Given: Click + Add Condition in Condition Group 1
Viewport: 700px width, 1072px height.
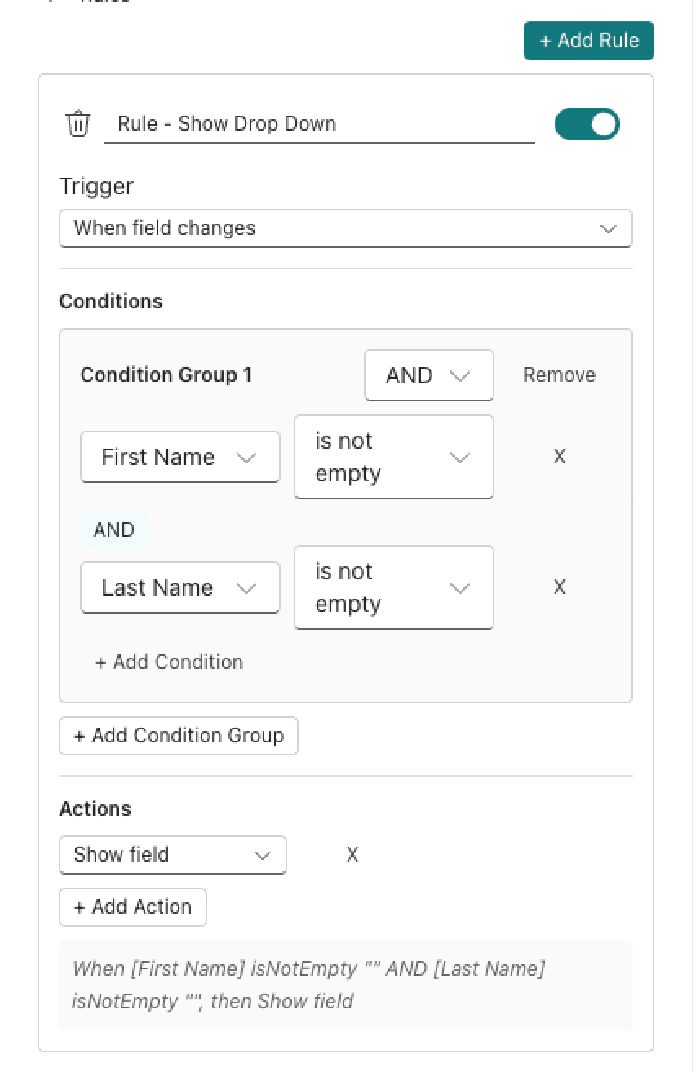Looking at the screenshot, I should 168,661.
